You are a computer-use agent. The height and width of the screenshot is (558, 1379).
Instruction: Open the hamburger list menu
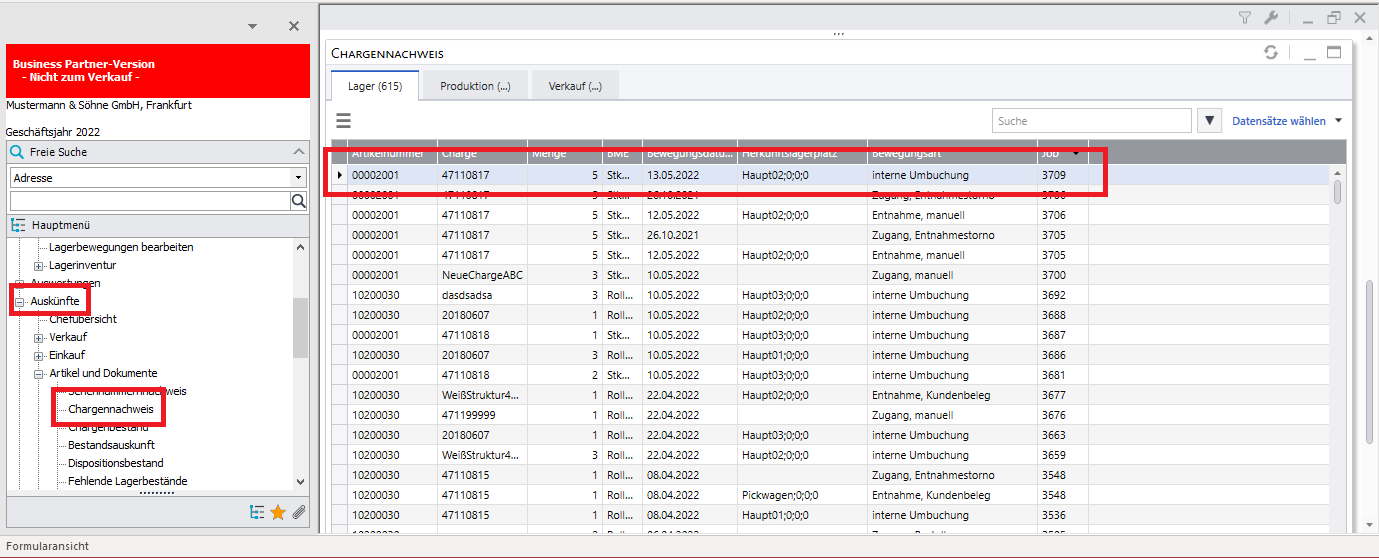pos(343,121)
